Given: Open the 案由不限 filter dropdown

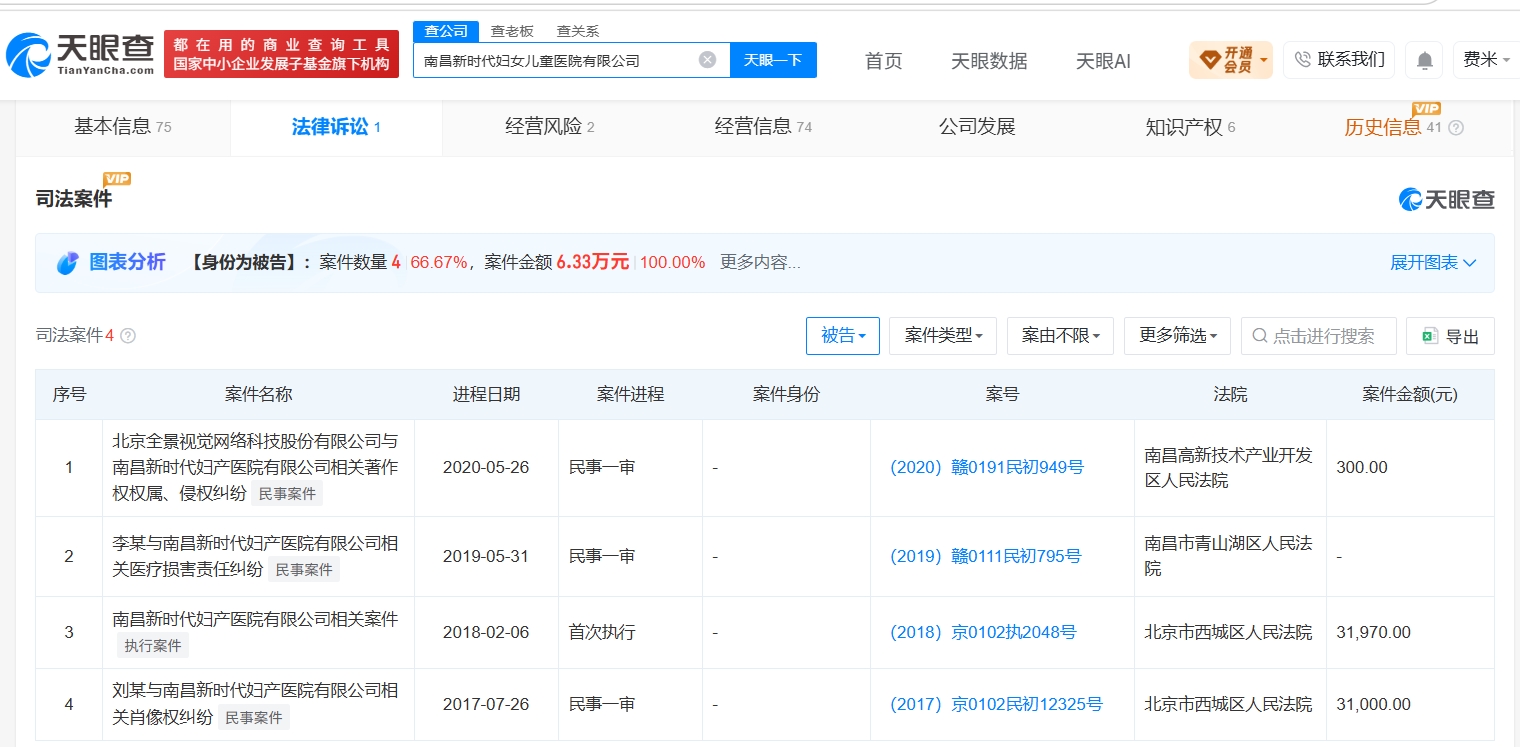Looking at the screenshot, I should (x=1060, y=336).
